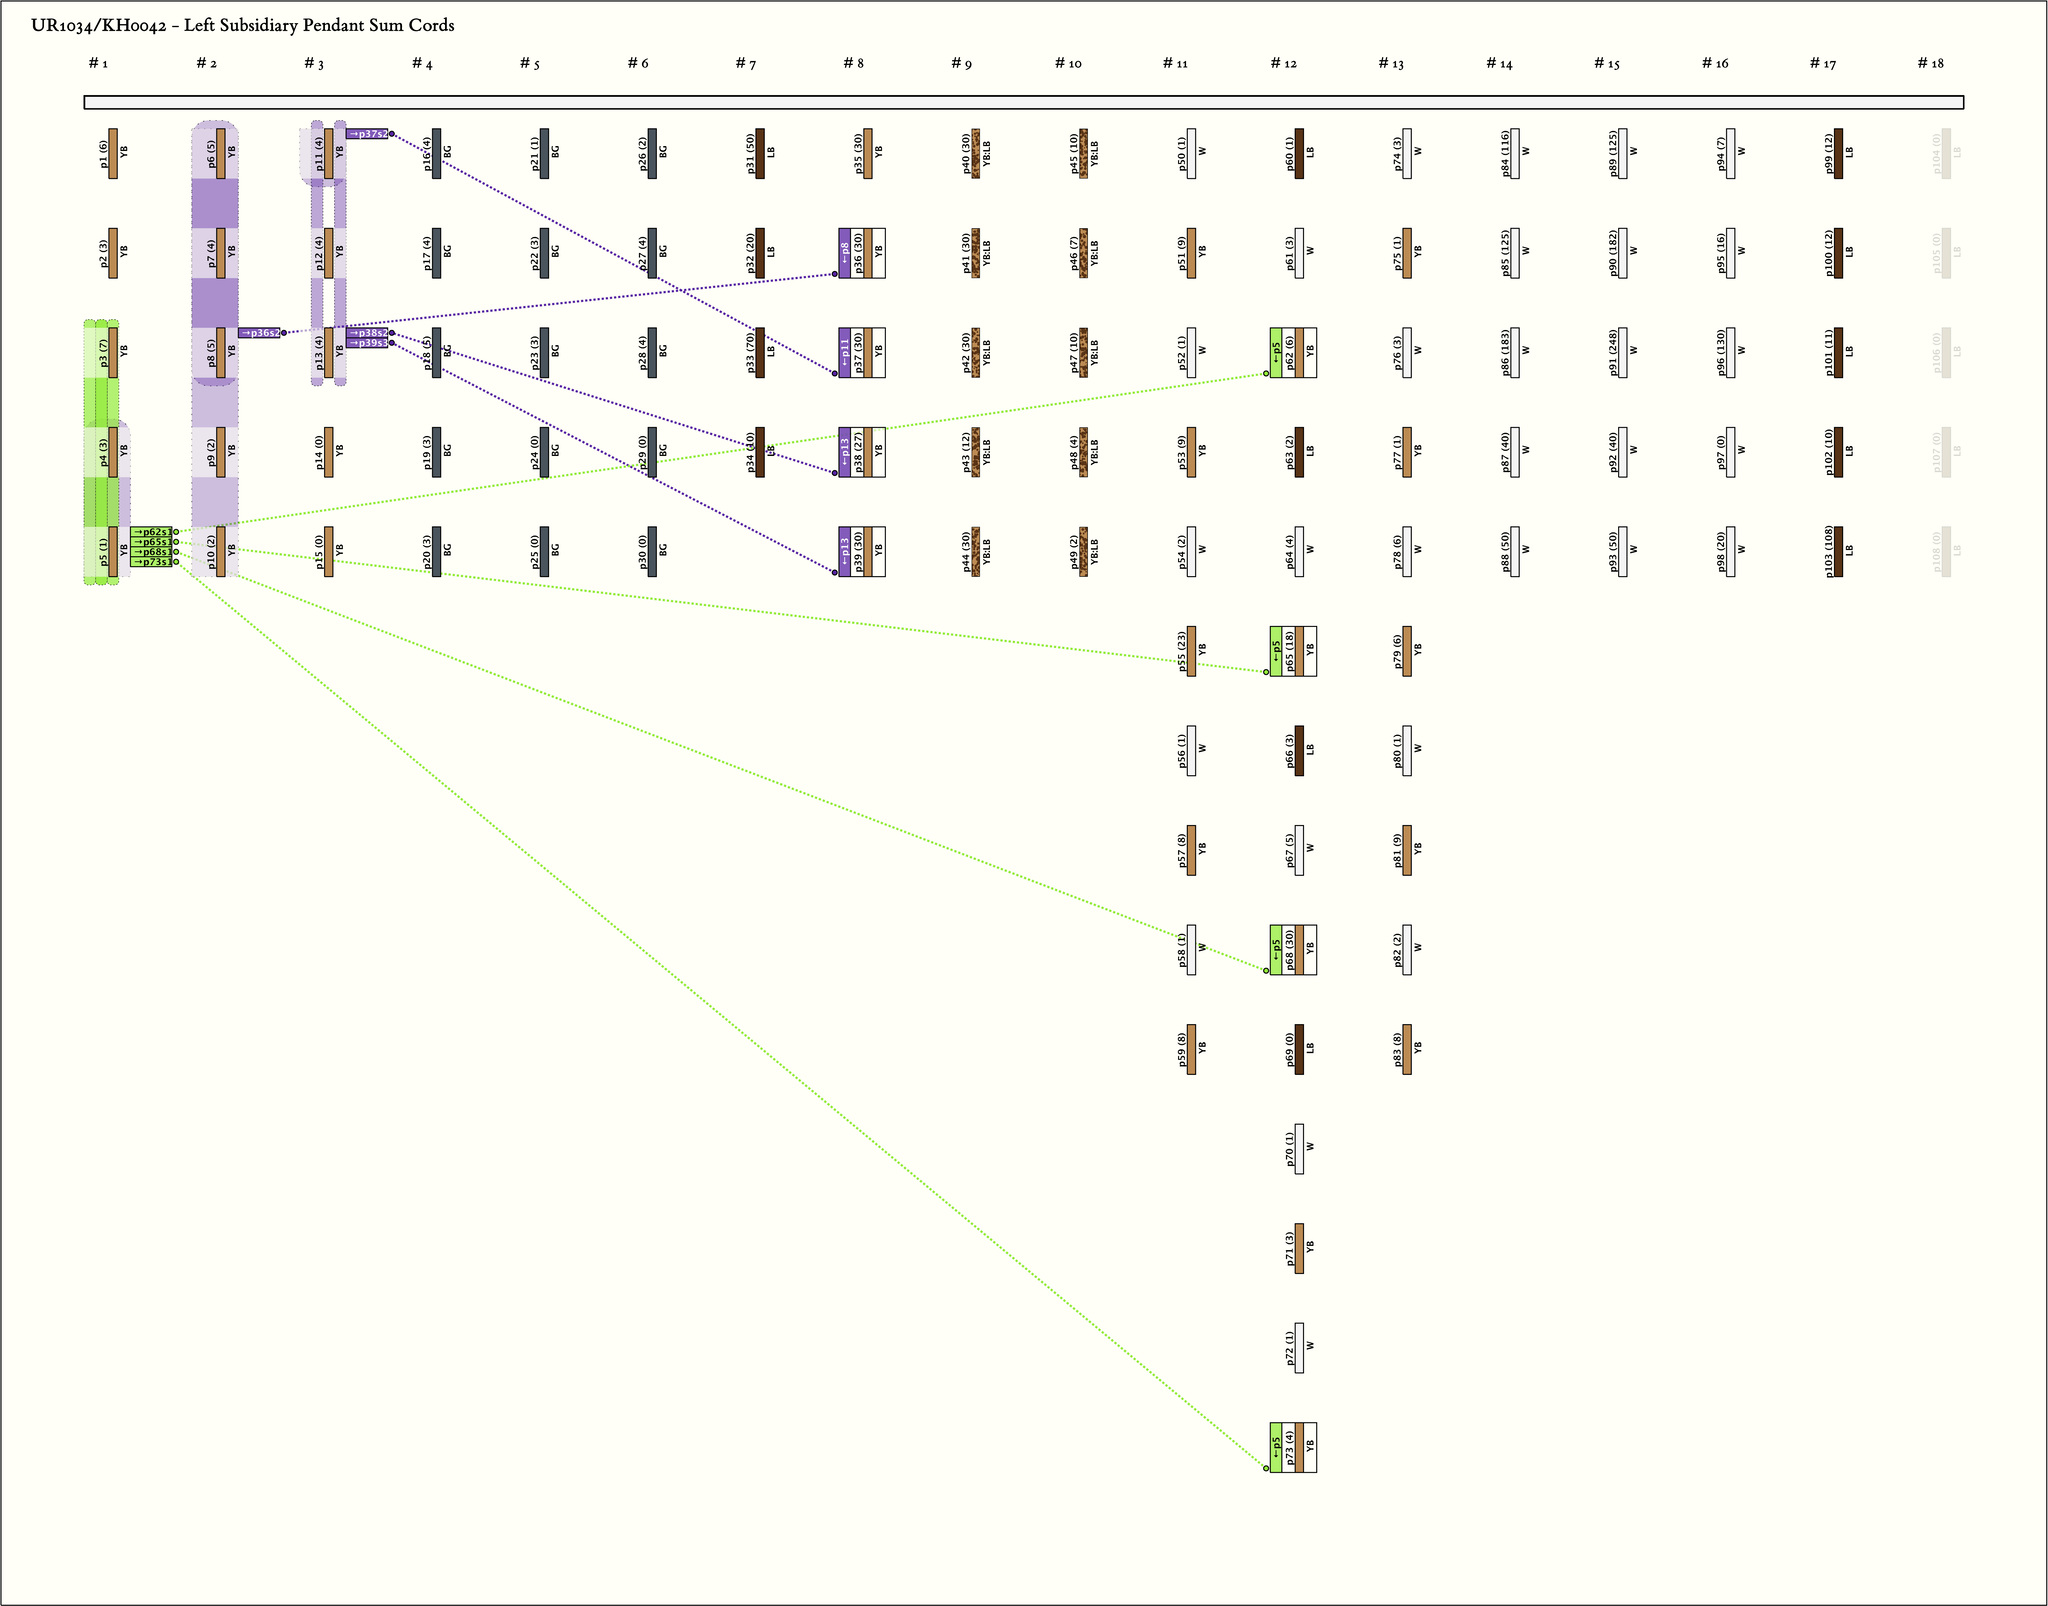Click the ←p13 tag beside p38 (27)
Image resolution: width=2048 pixels, height=1606 pixels.
(x=845, y=452)
